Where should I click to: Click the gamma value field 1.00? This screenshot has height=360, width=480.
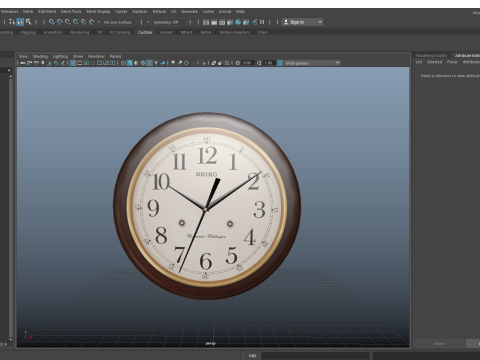(269, 63)
